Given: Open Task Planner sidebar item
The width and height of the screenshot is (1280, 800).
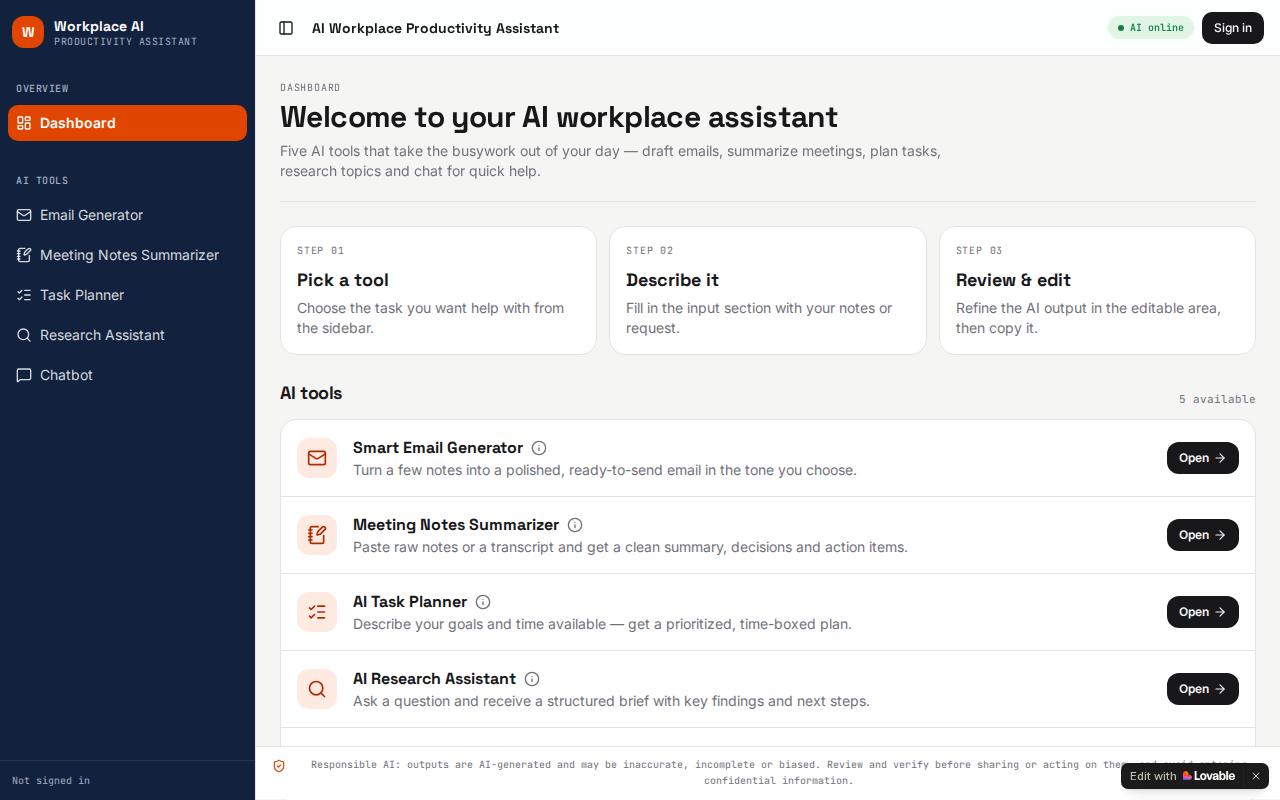Looking at the screenshot, I should pos(127,295).
